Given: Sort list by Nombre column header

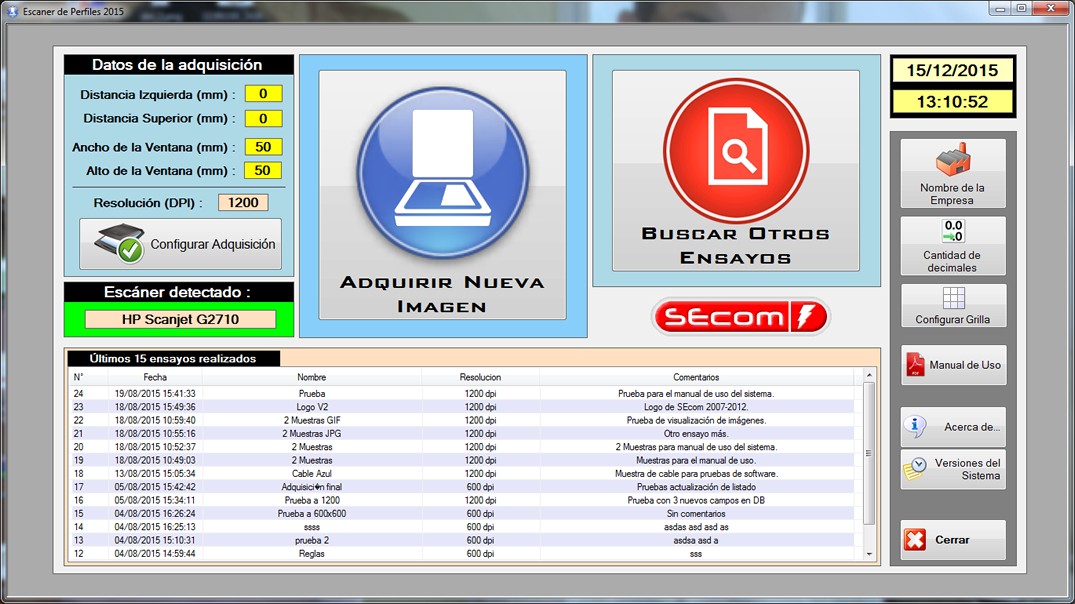Looking at the screenshot, I should pos(311,377).
